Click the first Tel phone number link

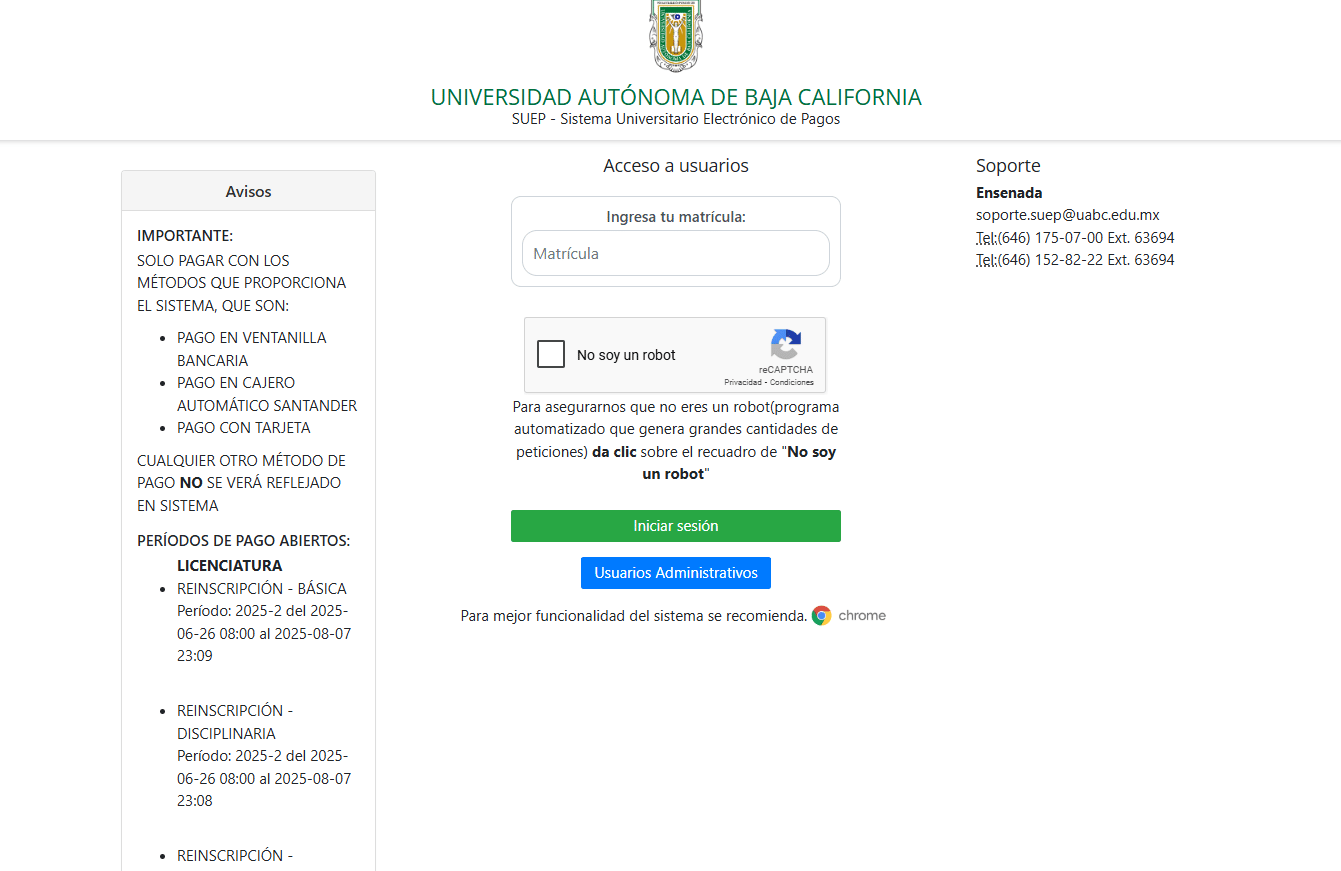1075,237
